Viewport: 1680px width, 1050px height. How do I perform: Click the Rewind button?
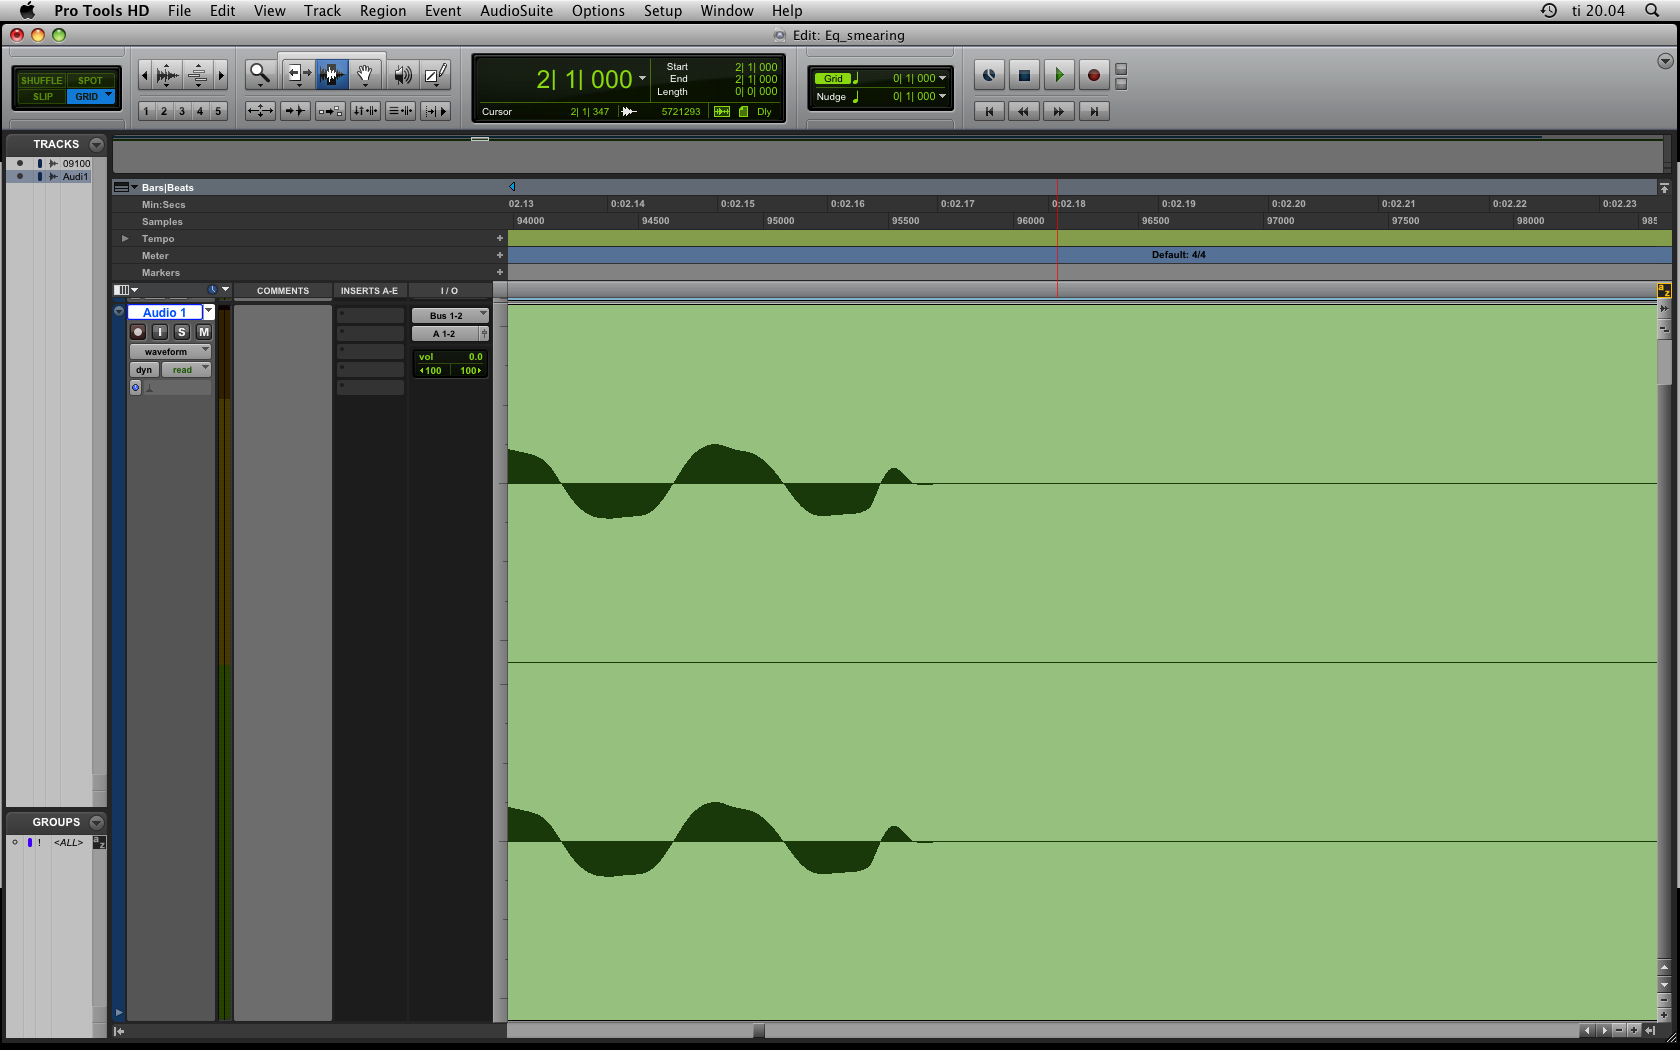[1024, 111]
